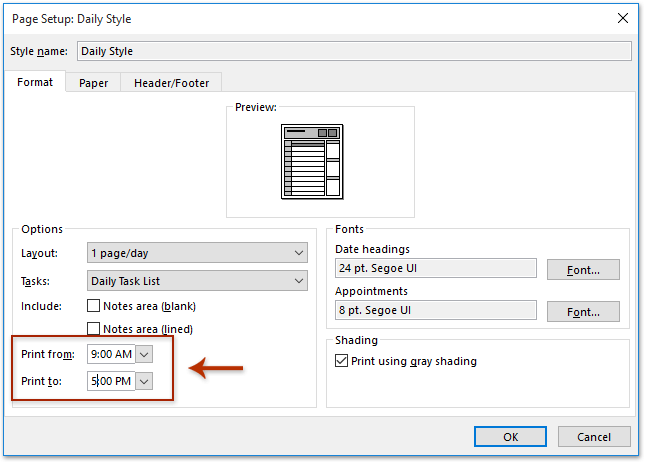
Task: Open Font dialog for Date headings
Action: coord(583,270)
